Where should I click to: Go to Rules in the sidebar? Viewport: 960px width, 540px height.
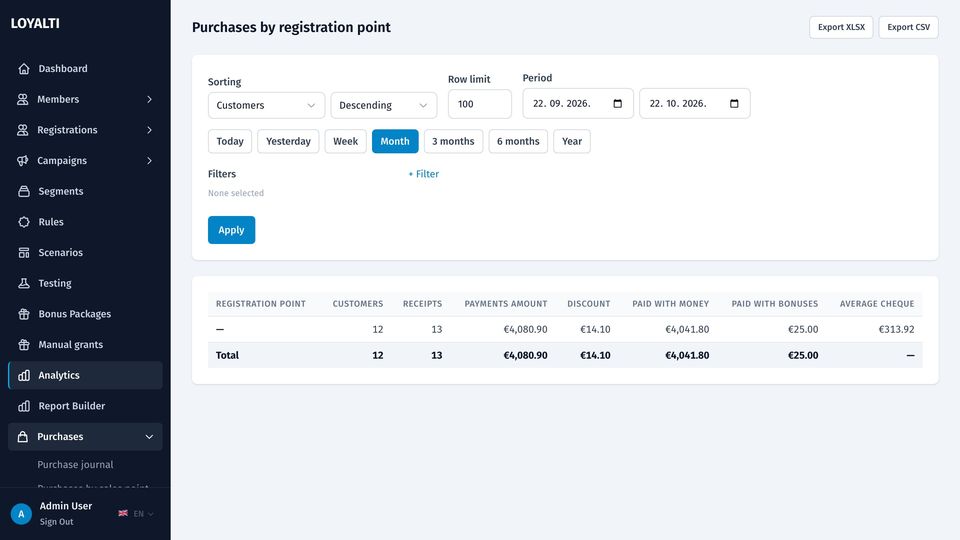tap(85, 222)
